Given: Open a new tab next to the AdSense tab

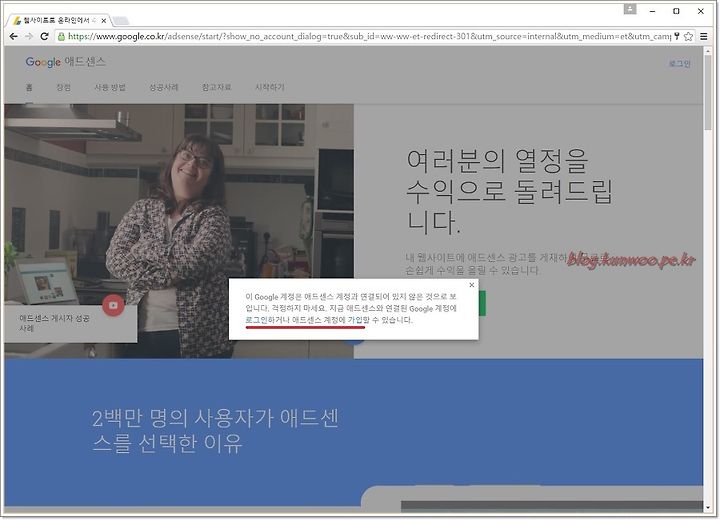Looking at the screenshot, I should 121,21.
